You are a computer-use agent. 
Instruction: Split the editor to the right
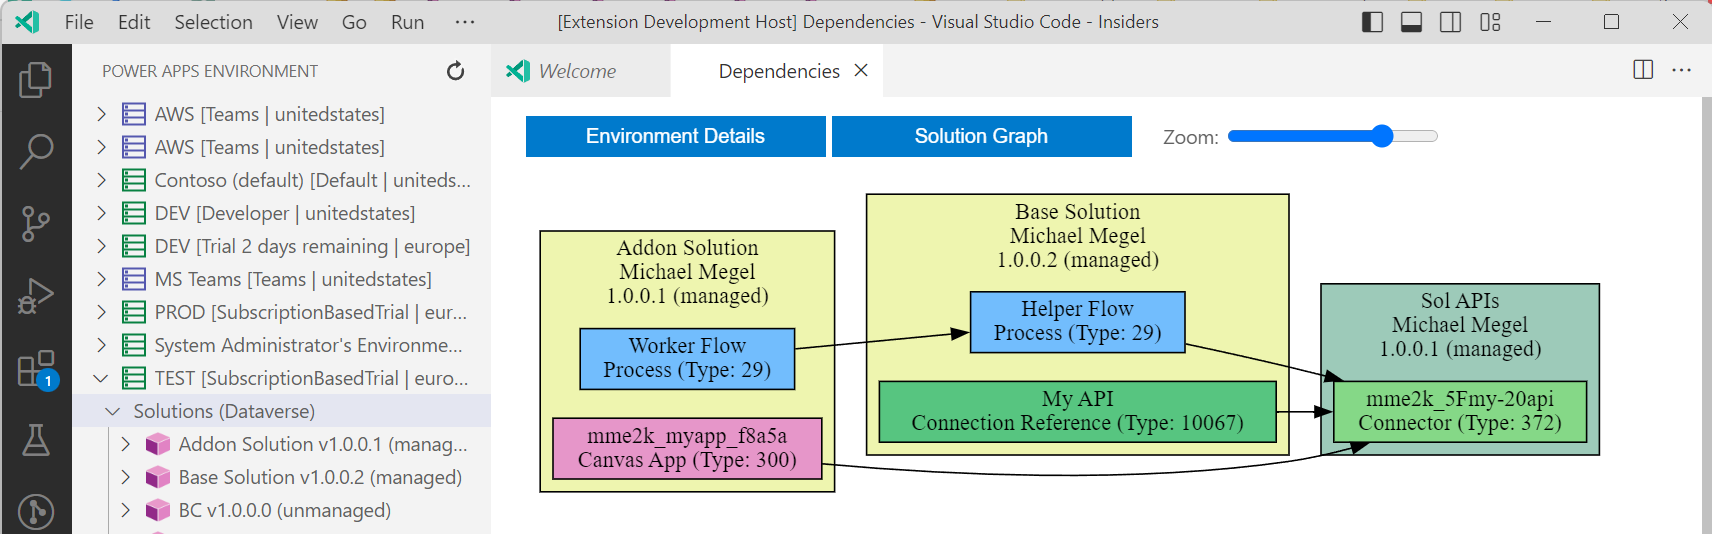(x=1643, y=70)
